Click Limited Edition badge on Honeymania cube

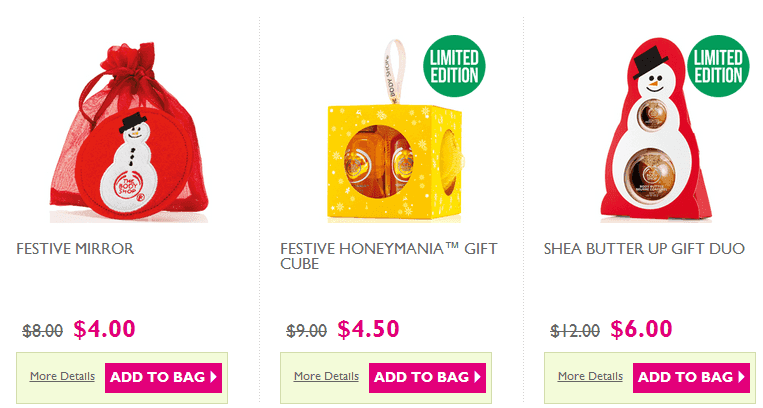pos(454,66)
